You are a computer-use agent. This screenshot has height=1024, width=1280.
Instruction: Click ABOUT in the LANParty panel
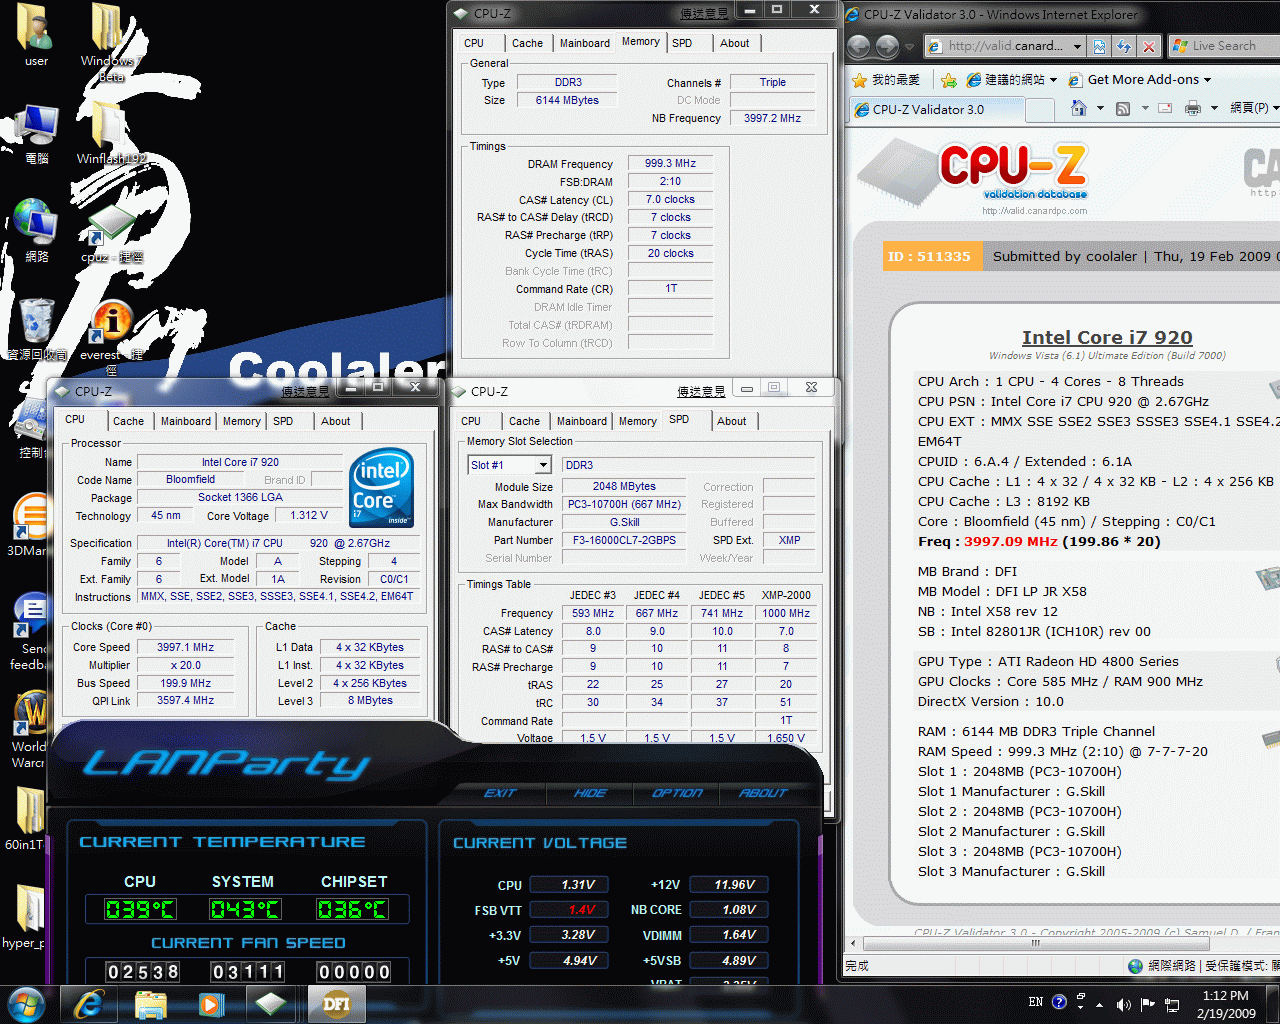763,793
